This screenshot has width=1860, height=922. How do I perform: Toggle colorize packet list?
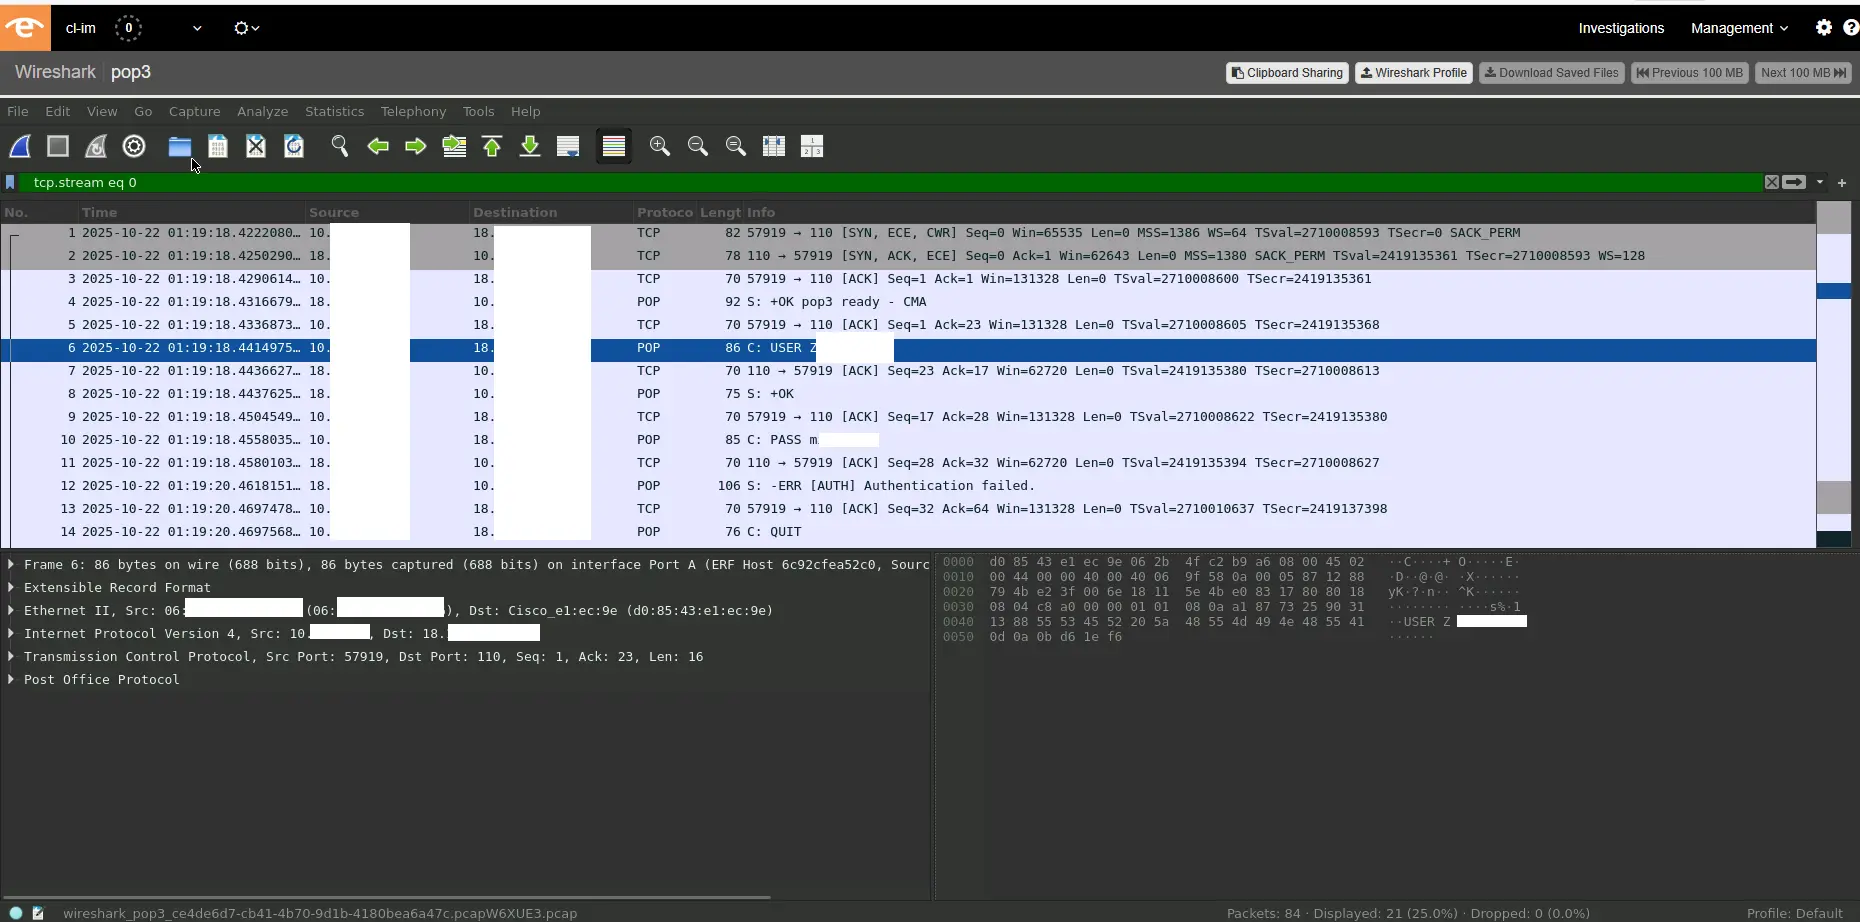click(613, 146)
